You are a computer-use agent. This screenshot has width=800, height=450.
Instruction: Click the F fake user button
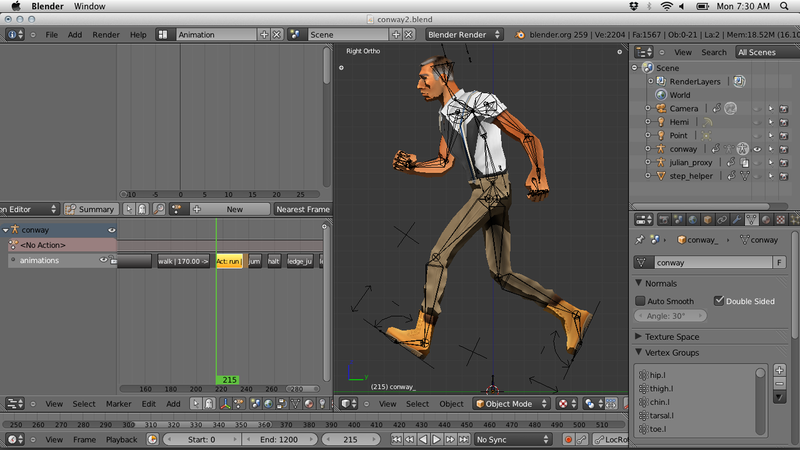point(779,262)
